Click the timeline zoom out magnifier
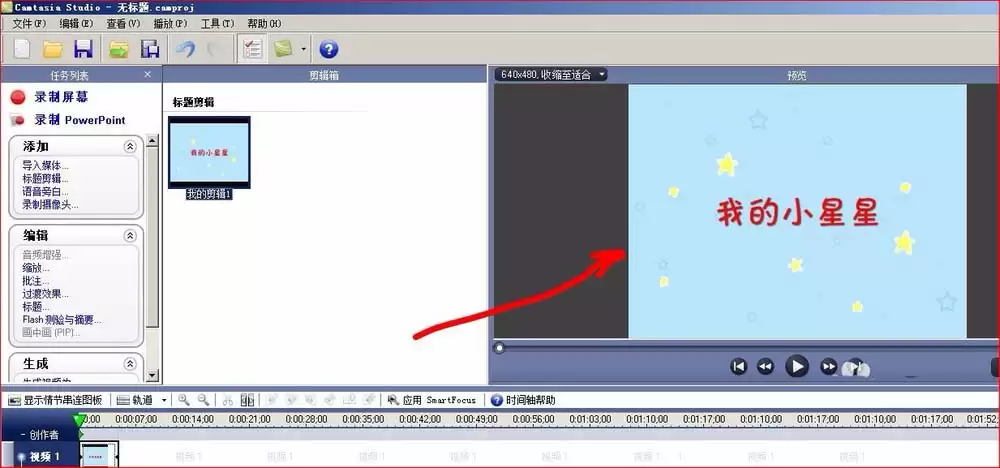The image size is (1000, 468). point(203,400)
